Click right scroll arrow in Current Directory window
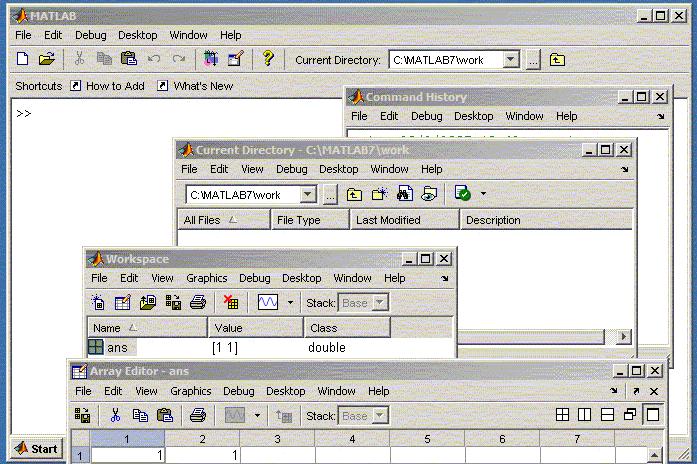Screen dimensions: 697x464 tap(624, 336)
